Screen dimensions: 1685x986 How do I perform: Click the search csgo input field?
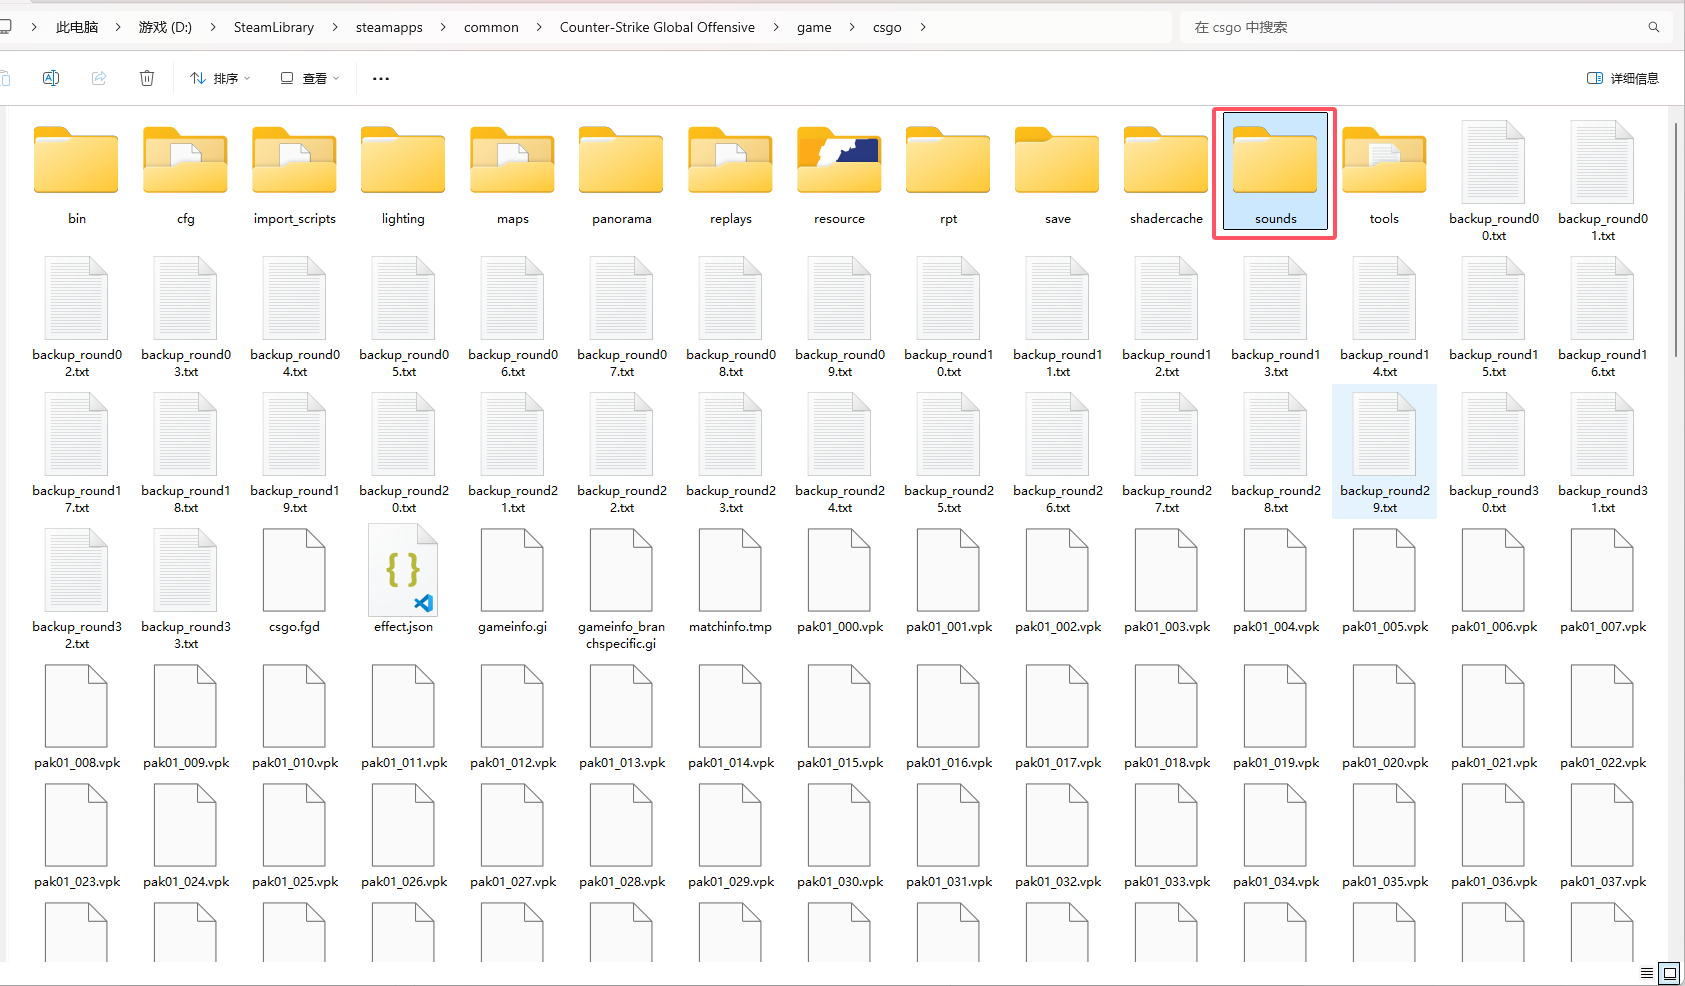1410,27
